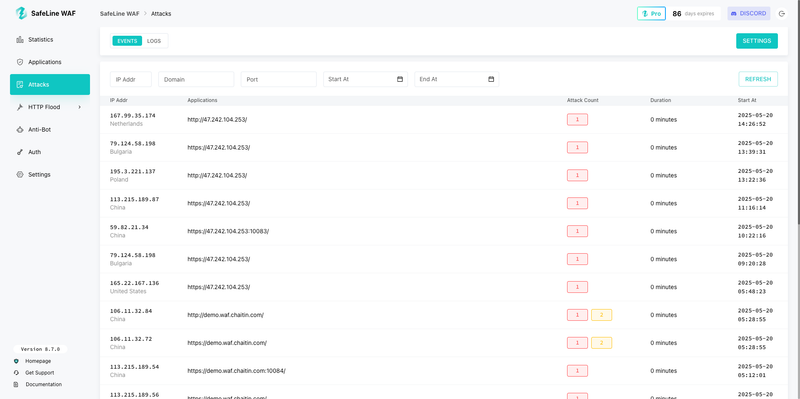Open Get Support link
The height and width of the screenshot is (399, 800).
click(40, 373)
